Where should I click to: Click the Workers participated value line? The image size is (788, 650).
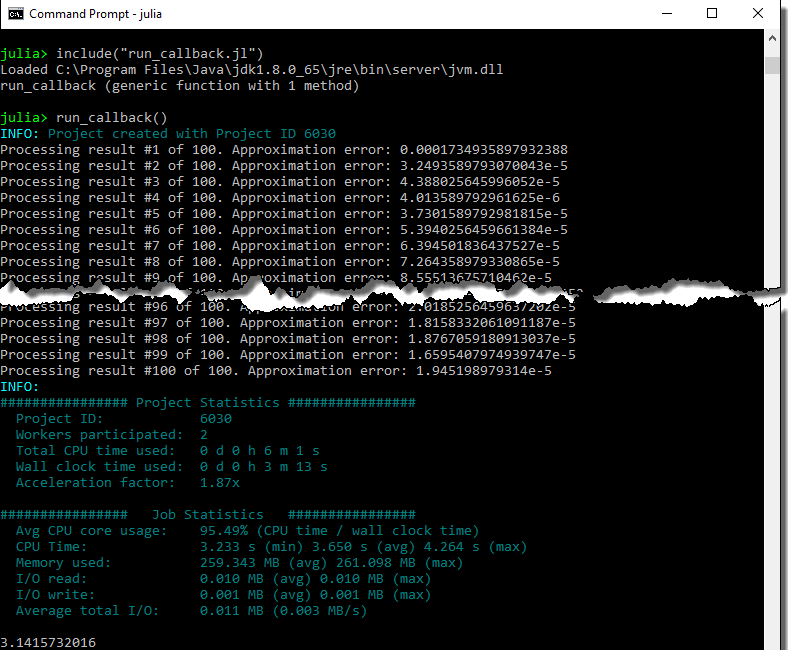[x=112, y=434]
